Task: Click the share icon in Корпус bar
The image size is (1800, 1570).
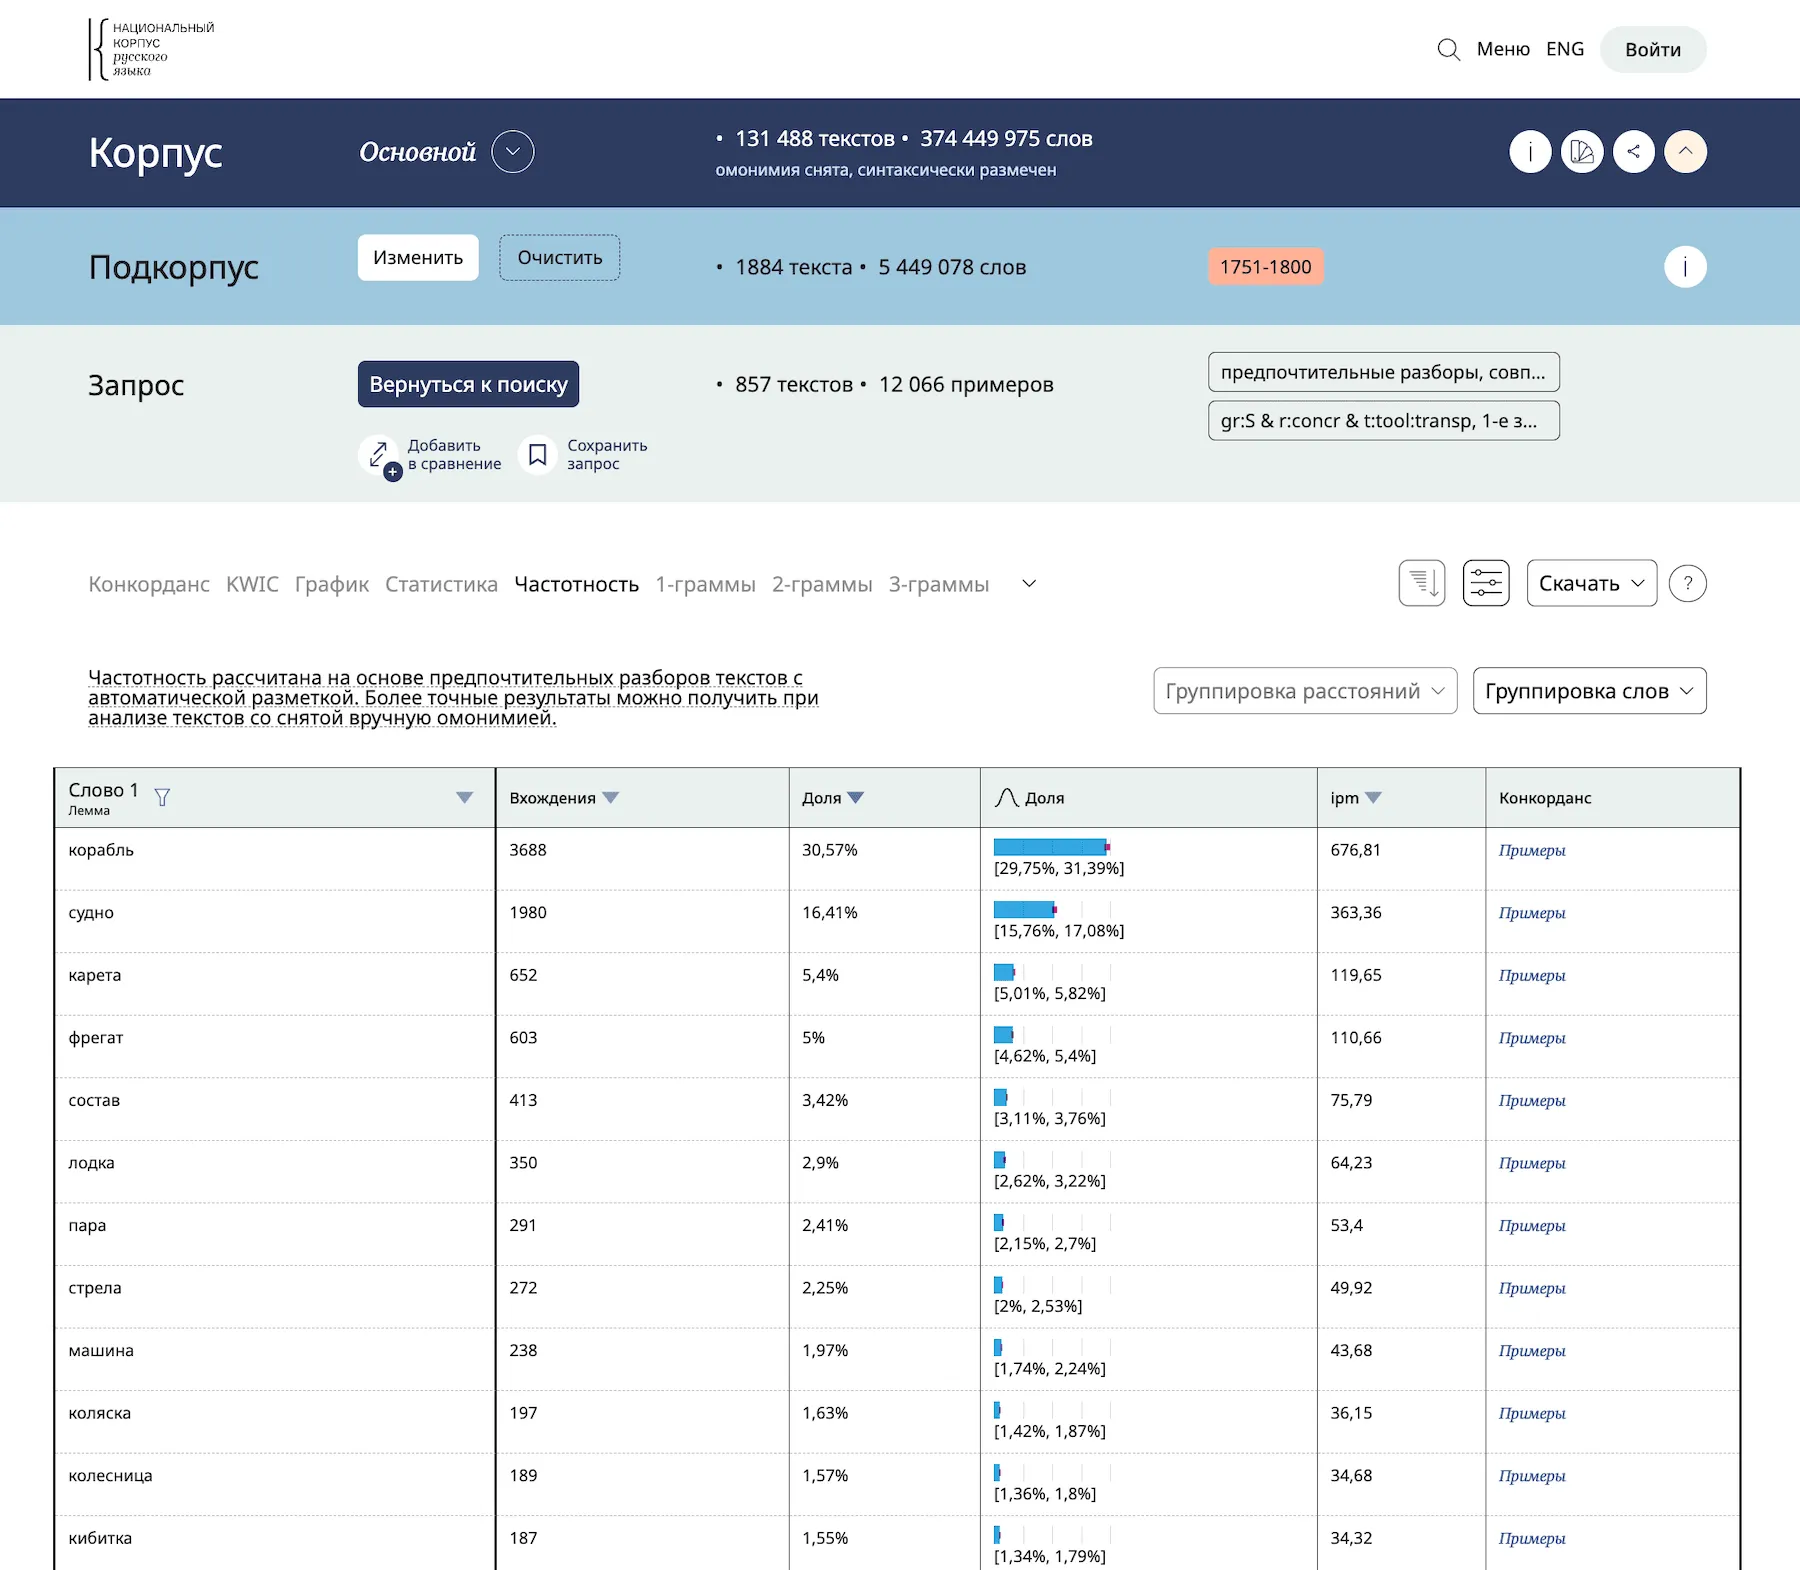Action: pyautogui.click(x=1634, y=152)
